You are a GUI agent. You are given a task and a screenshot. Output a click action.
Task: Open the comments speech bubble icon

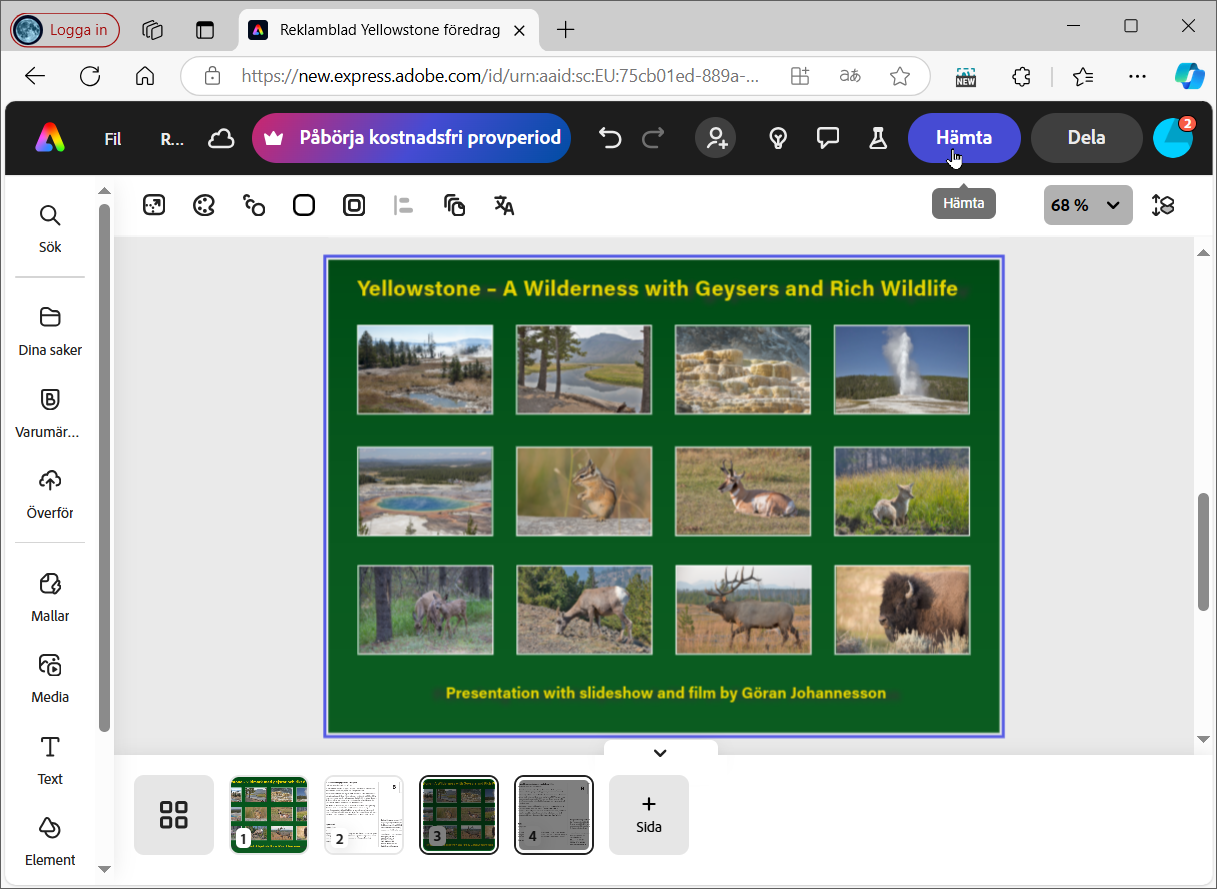tap(828, 138)
